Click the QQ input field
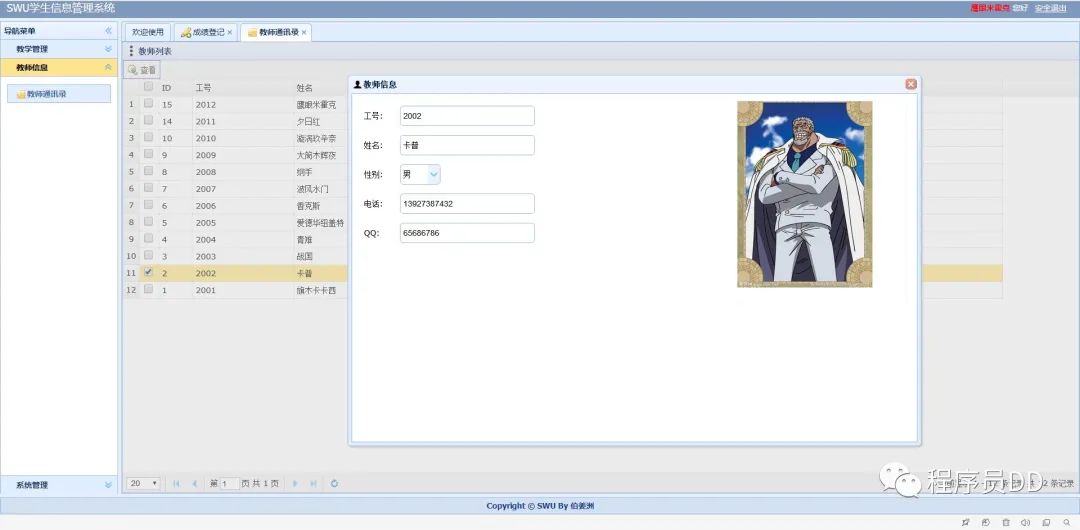 pos(467,233)
